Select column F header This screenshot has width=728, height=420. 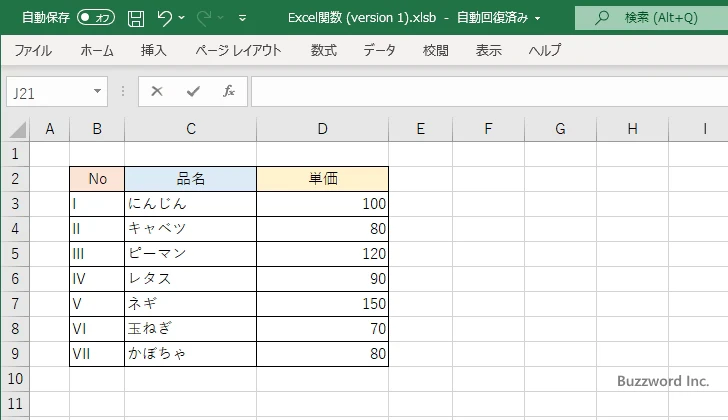coord(488,129)
